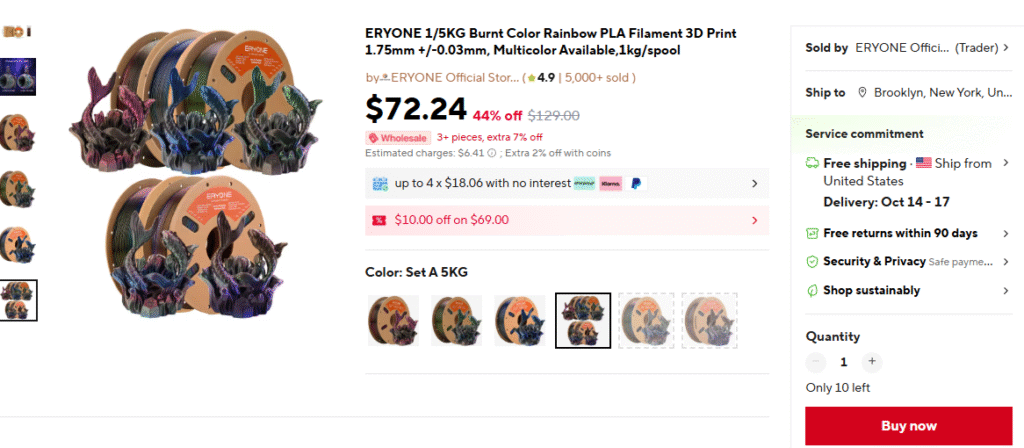Click the Wholesale tag badge
1024x448 pixels.
pyautogui.click(x=399, y=138)
